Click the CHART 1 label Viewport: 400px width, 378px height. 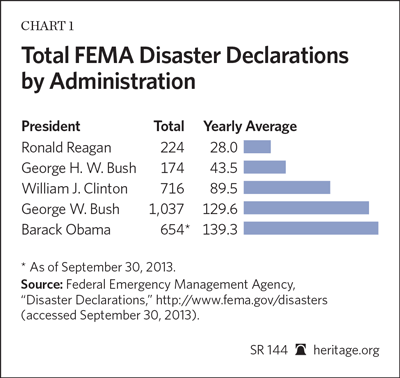tap(47, 26)
